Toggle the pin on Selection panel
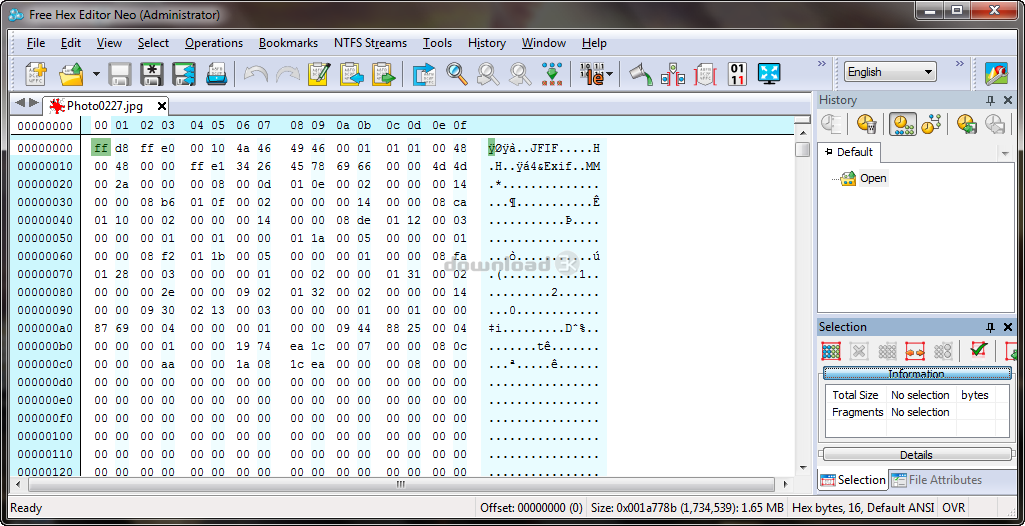Viewport: 1025px width, 526px height. click(x=991, y=327)
